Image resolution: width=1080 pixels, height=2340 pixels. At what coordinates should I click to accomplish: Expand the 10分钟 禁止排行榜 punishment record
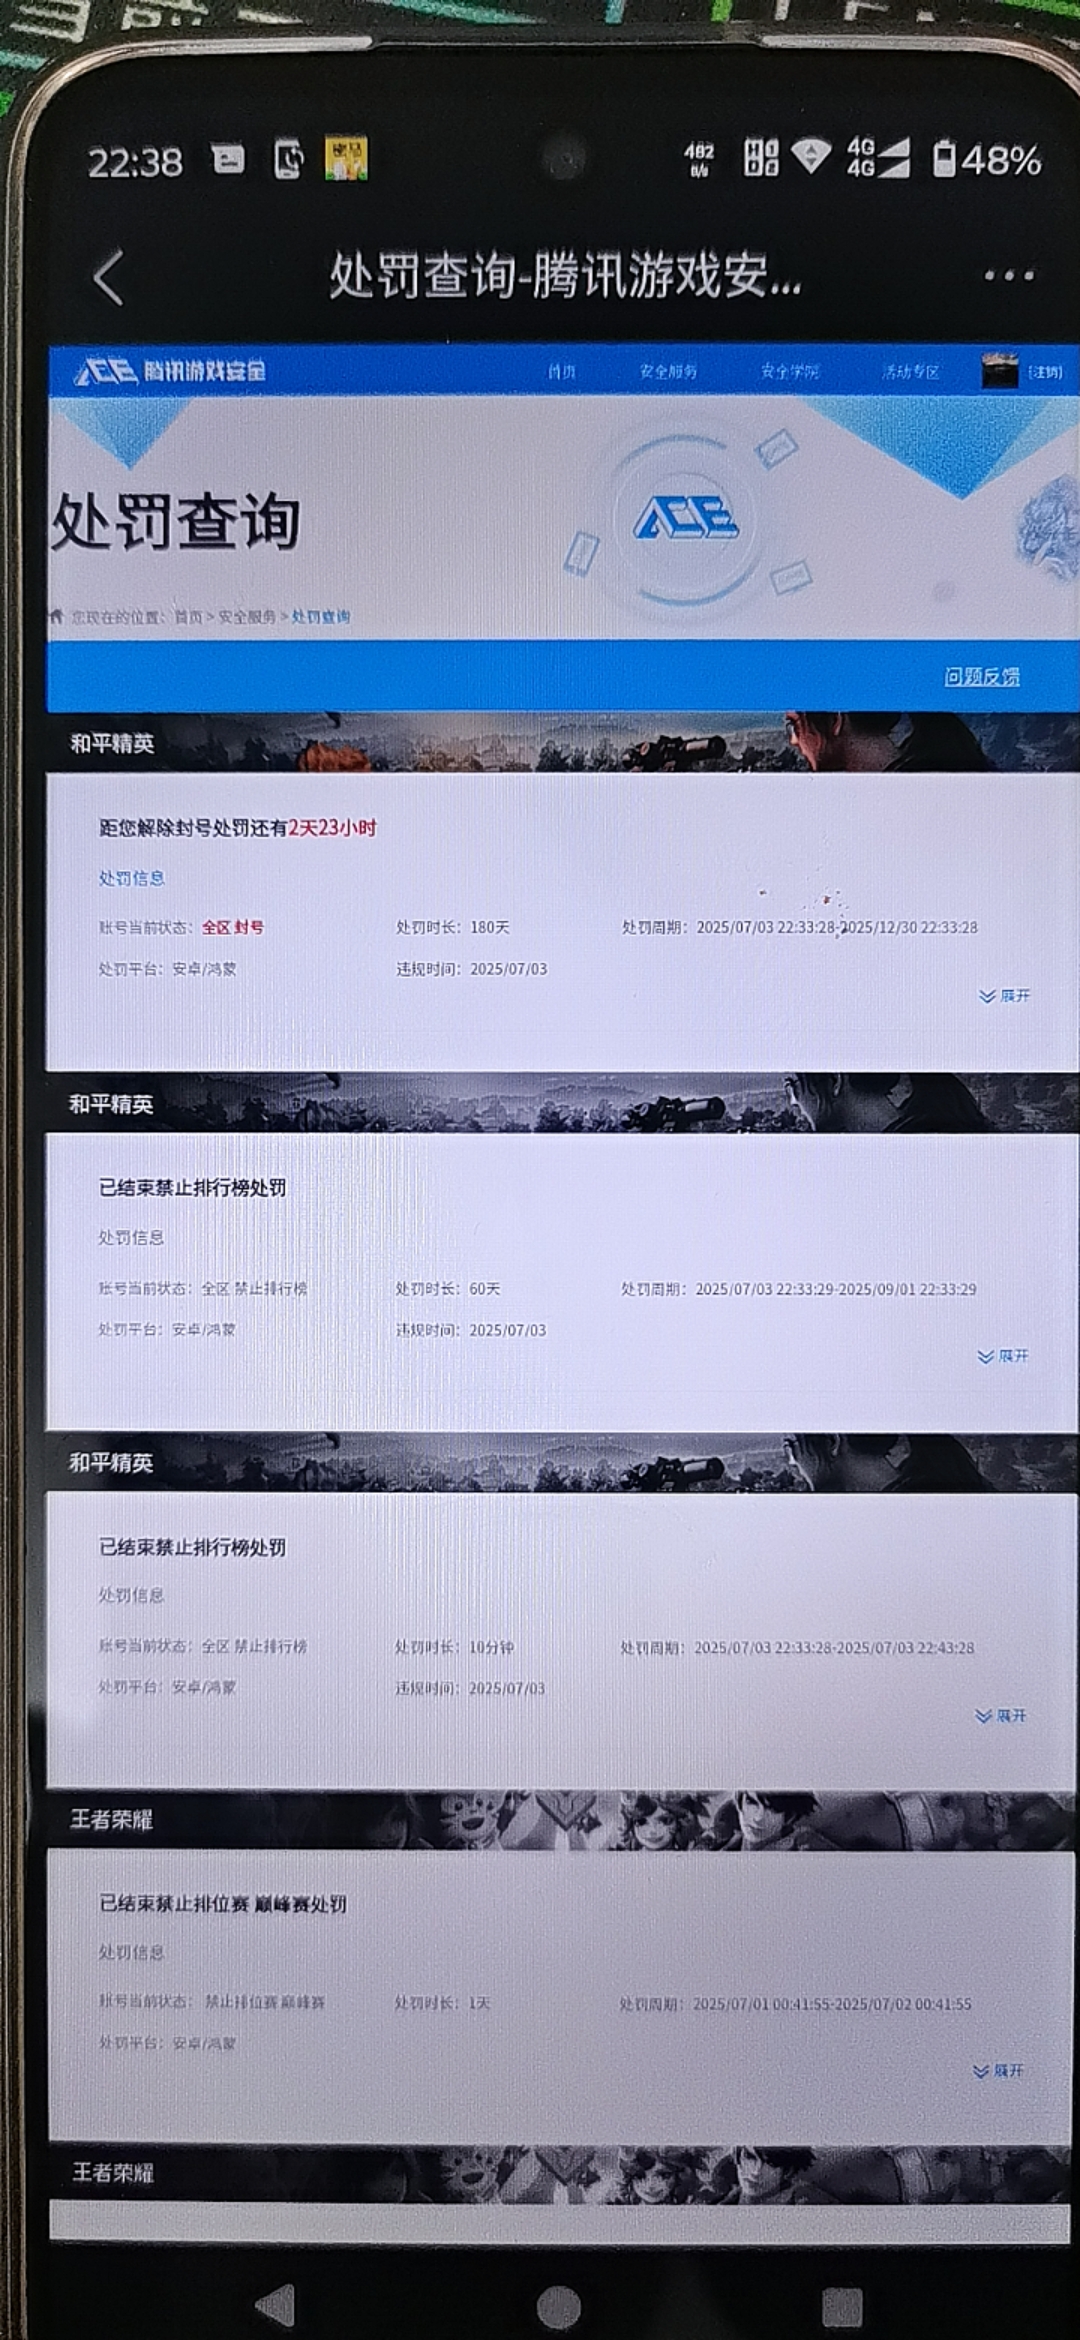(1001, 1715)
